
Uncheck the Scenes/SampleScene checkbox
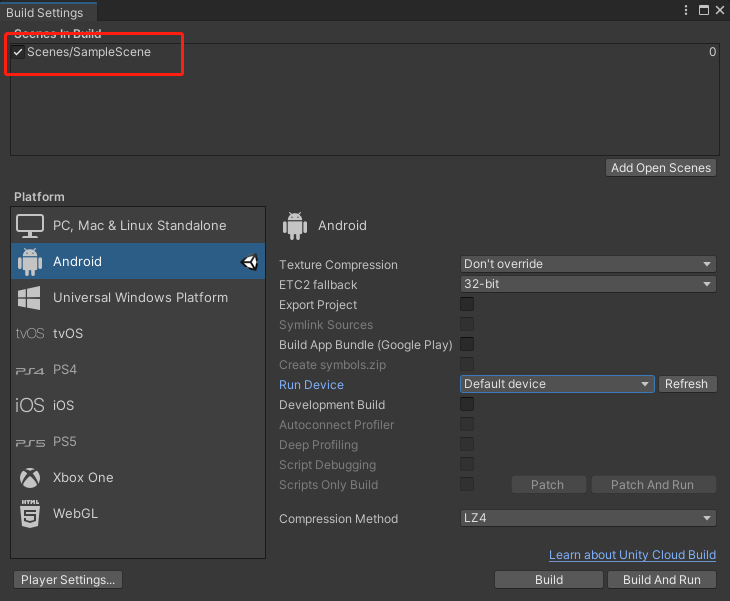click(18, 52)
